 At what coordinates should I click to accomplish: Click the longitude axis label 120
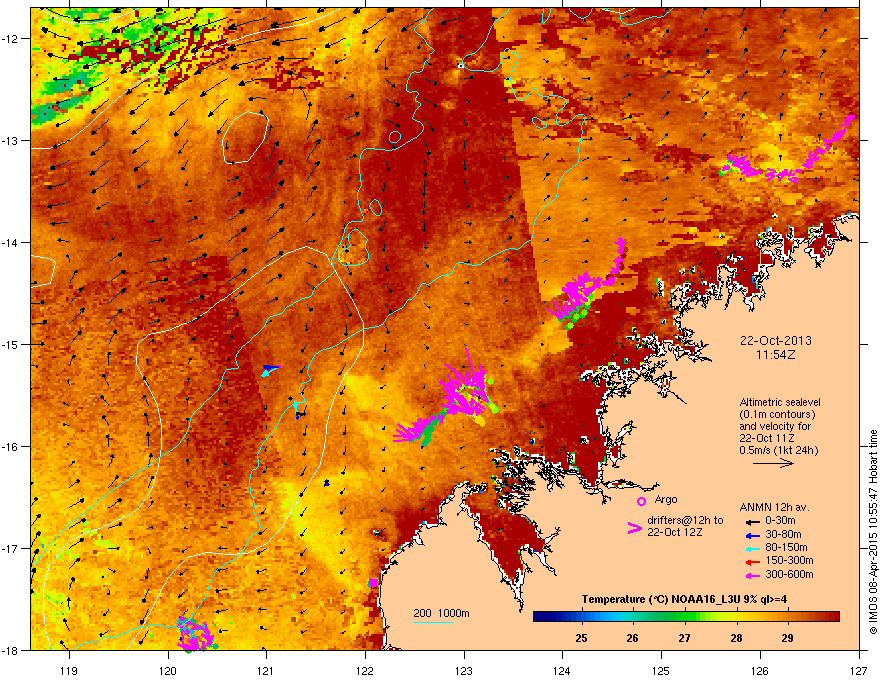[x=168, y=670]
